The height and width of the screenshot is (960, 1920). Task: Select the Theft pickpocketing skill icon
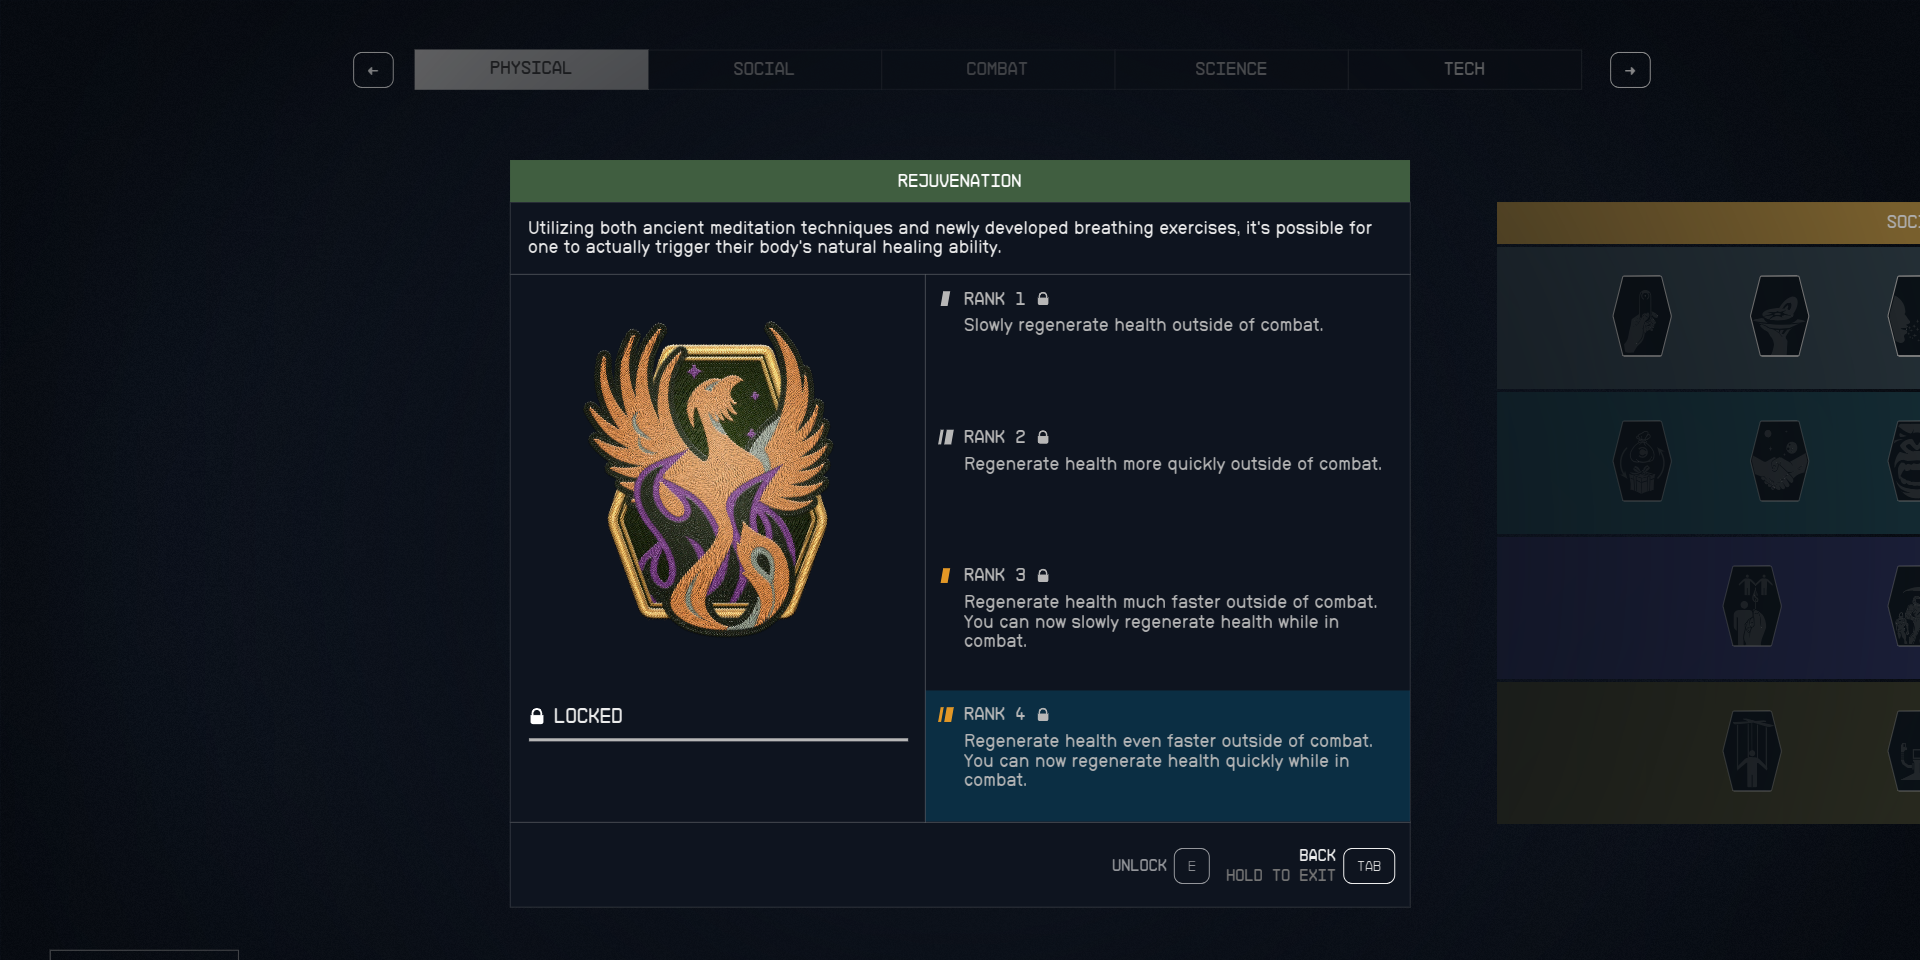[x=1641, y=317]
